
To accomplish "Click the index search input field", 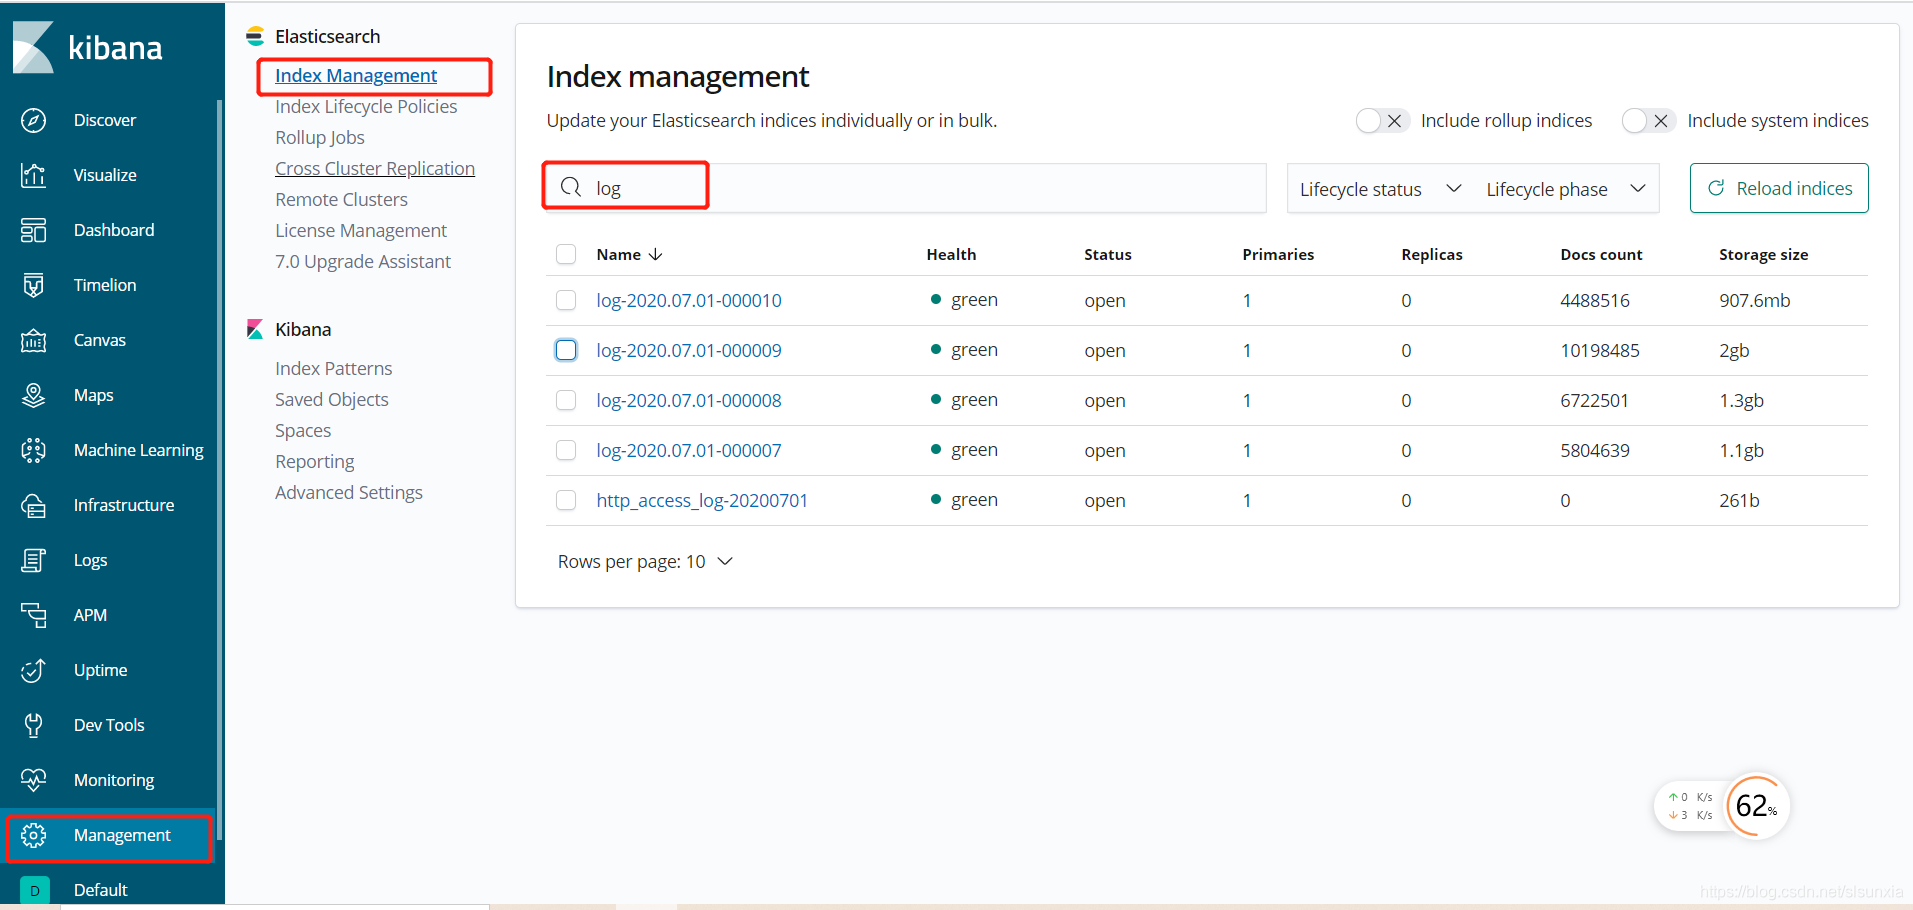I will [x=906, y=188].
